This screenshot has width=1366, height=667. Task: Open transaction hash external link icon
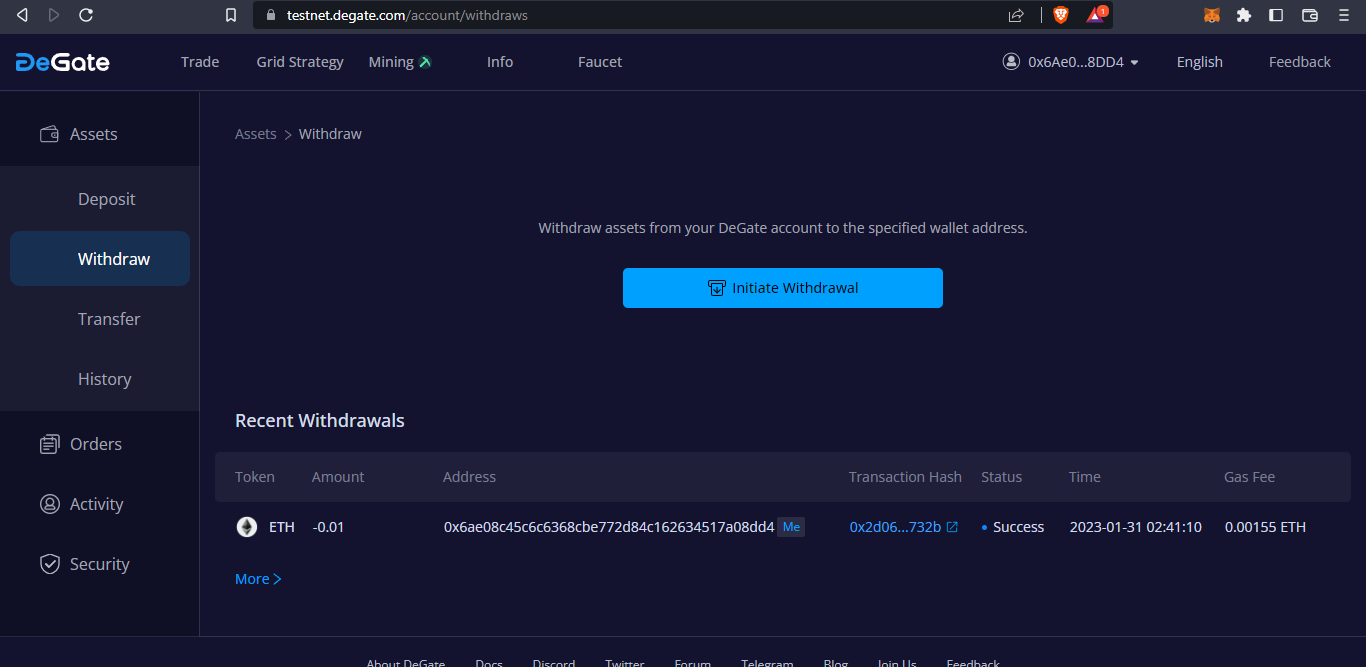pos(953,527)
